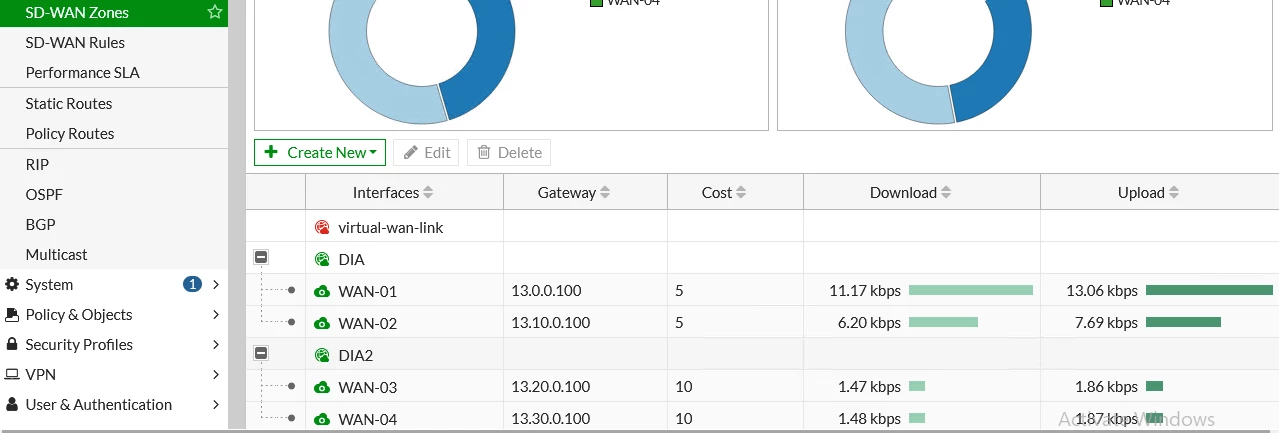Click the Security Profiles lock icon

[12, 345]
